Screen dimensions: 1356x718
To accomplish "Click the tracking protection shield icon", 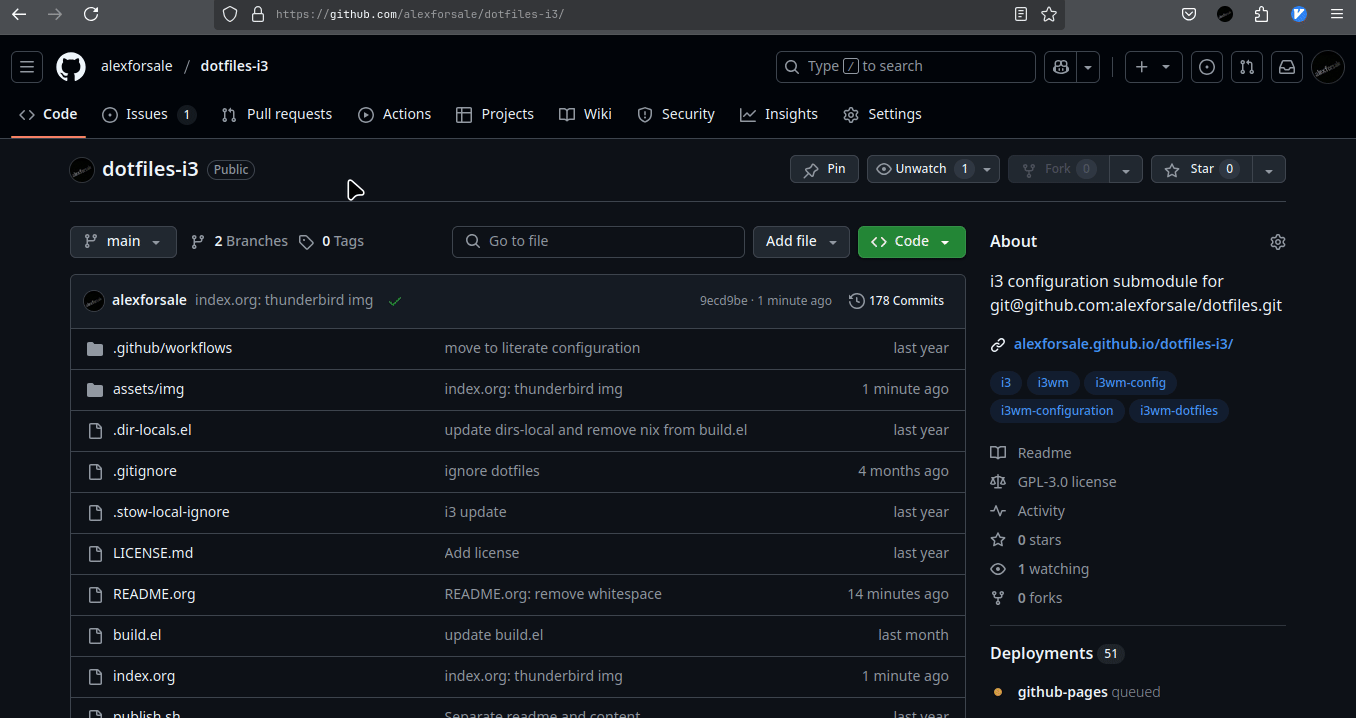I will [230, 14].
